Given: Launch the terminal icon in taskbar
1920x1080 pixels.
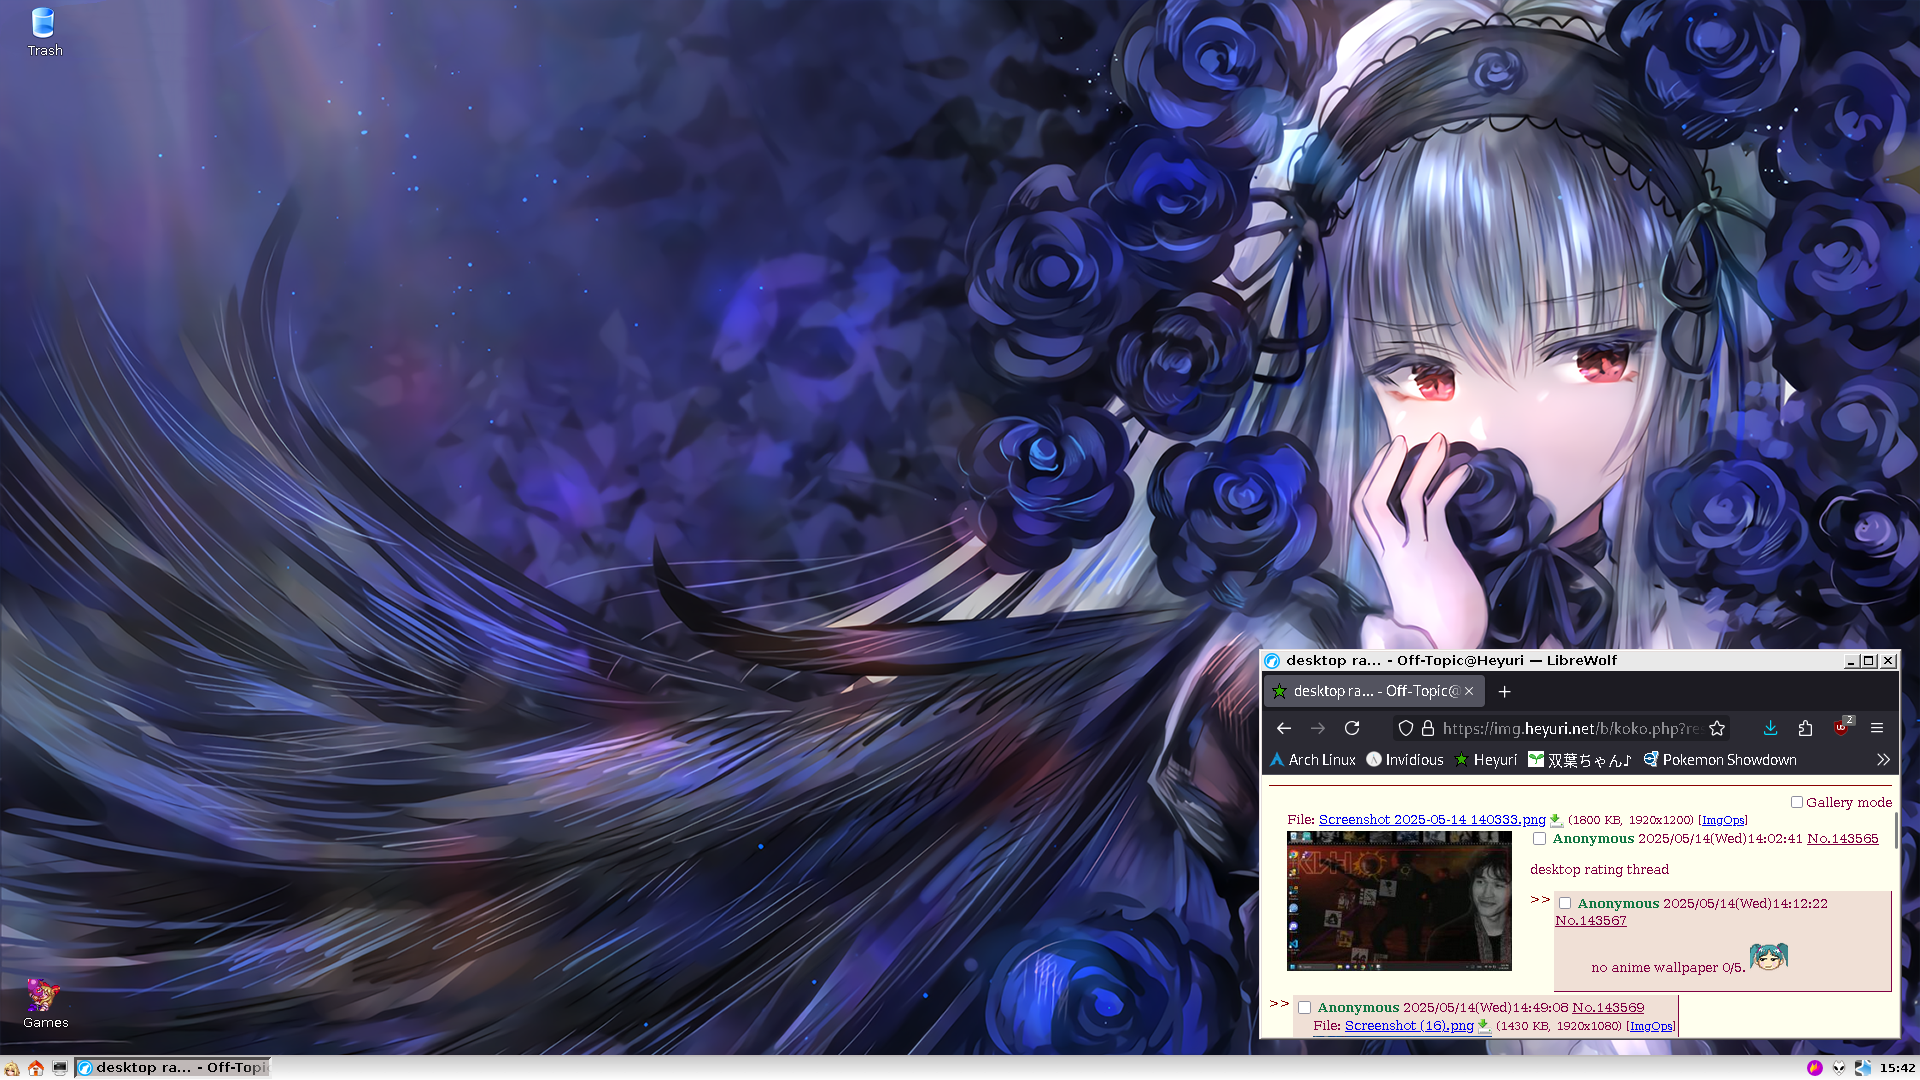Looking at the screenshot, I should 60,1068.
